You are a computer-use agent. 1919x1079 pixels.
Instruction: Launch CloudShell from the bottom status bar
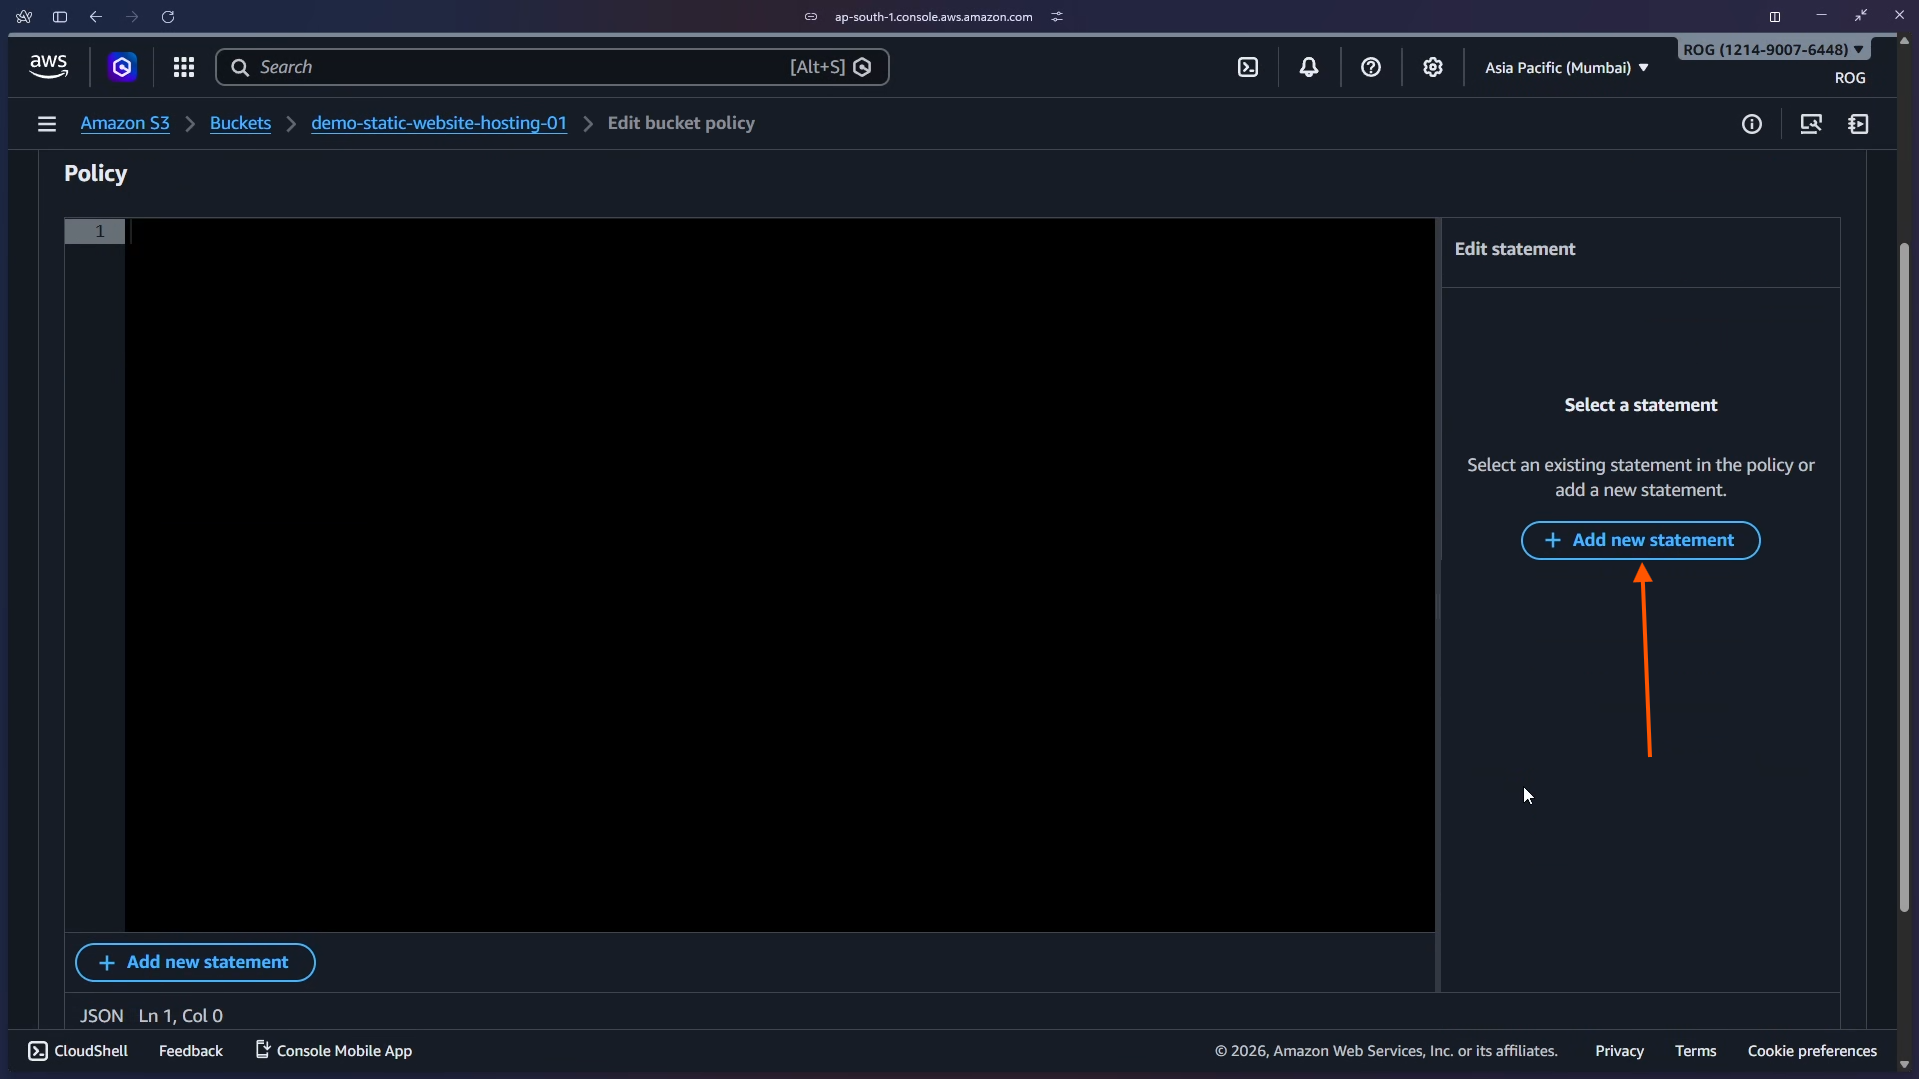pos(76,1050)
